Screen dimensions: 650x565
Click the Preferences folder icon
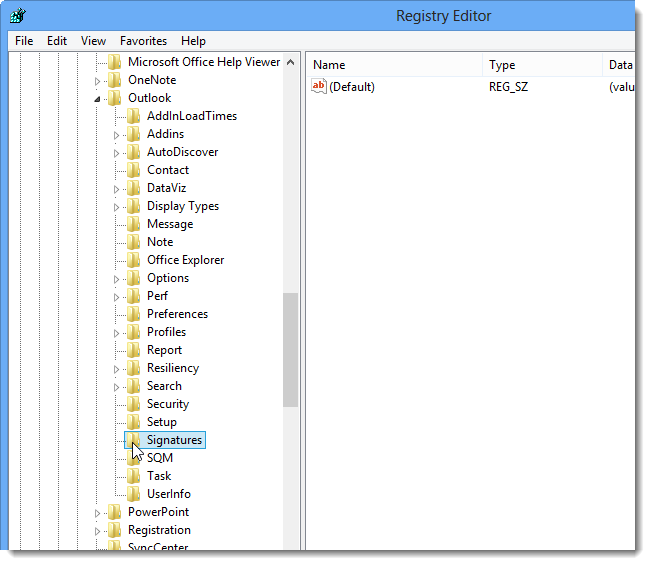click(133, 314)
